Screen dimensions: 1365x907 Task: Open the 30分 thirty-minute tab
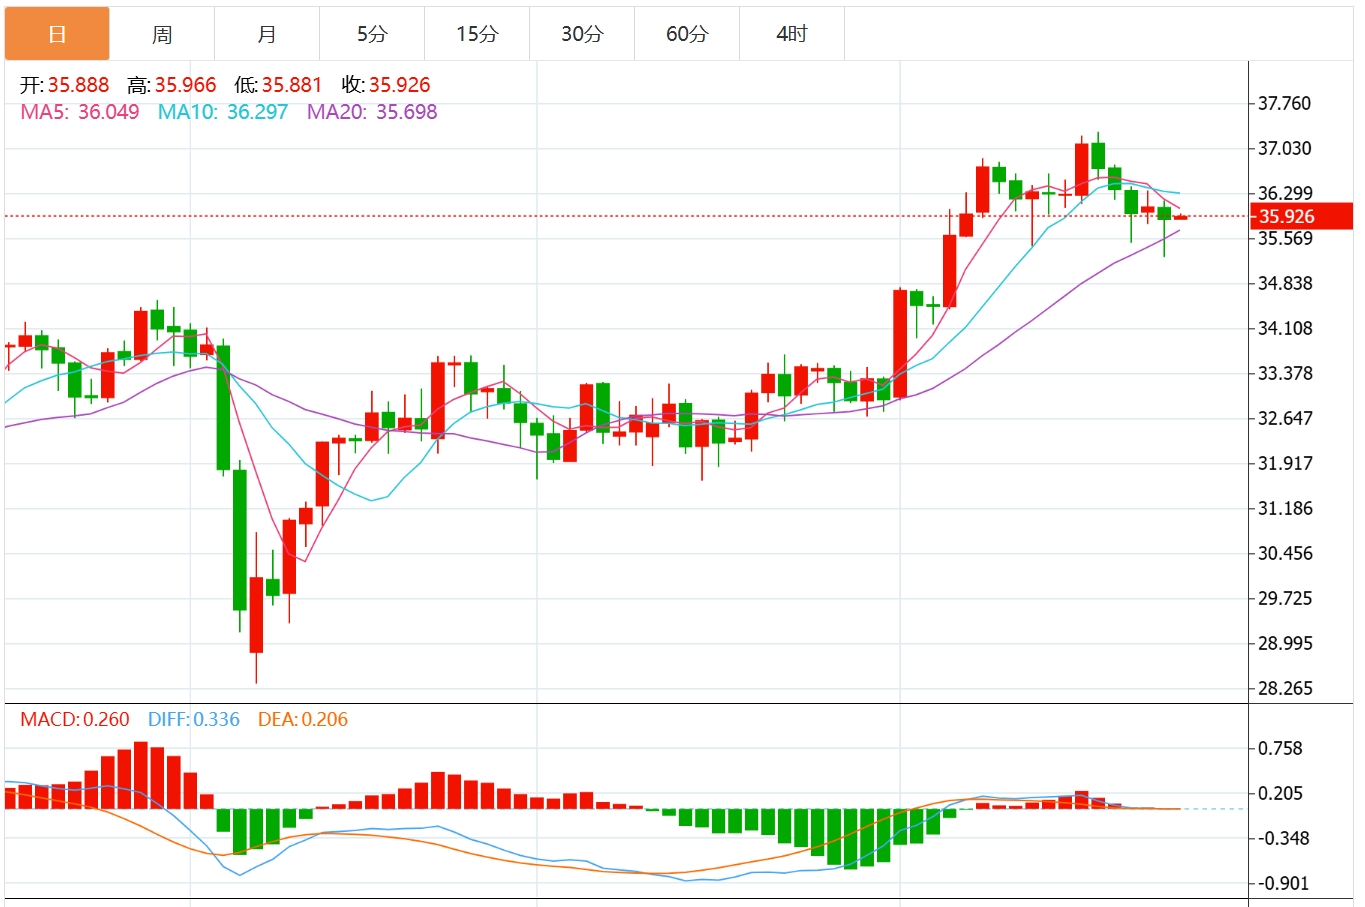(582, 34)
